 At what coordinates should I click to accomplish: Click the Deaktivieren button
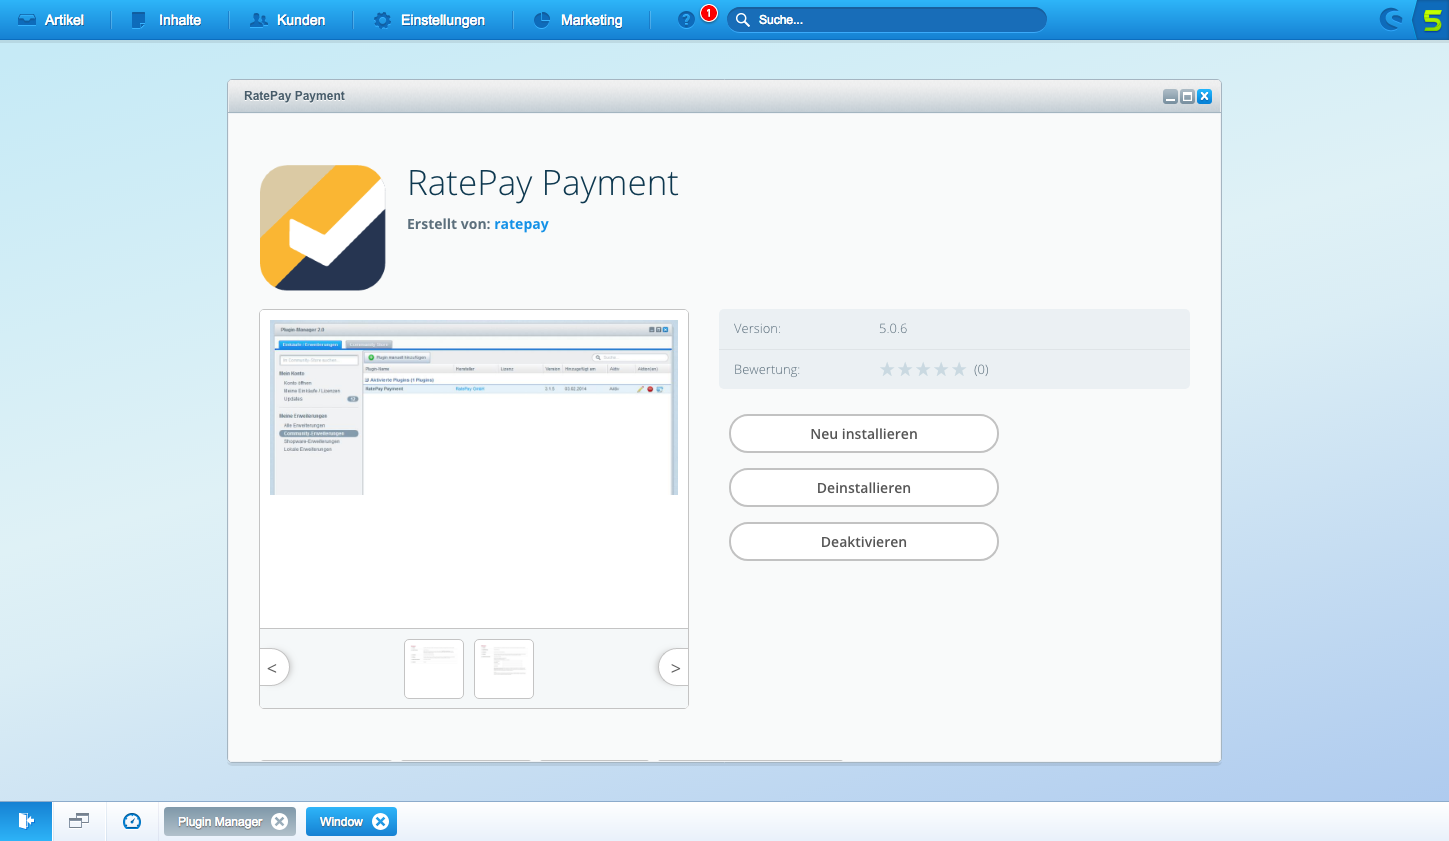click(864, 542)
